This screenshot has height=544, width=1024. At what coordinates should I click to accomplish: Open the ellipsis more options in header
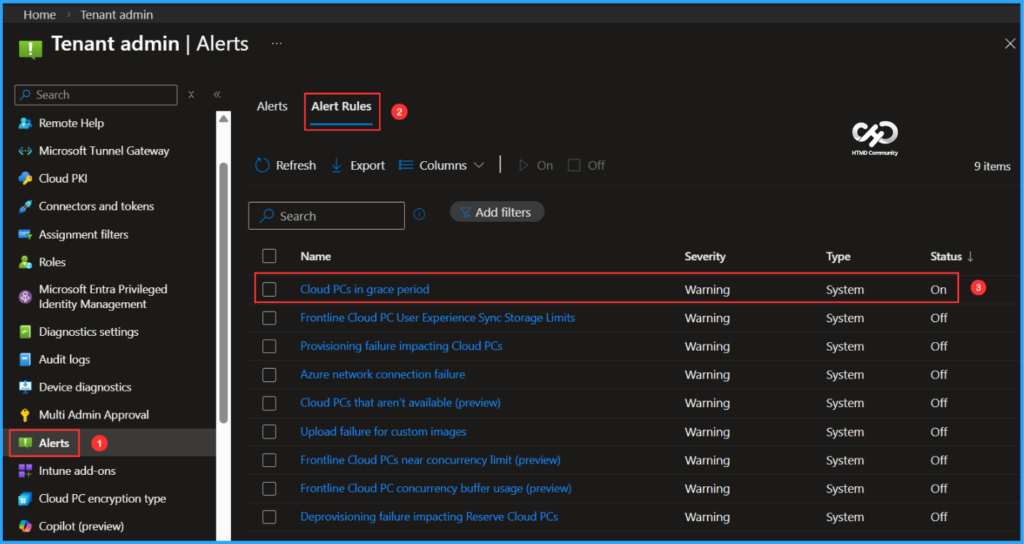277,44
